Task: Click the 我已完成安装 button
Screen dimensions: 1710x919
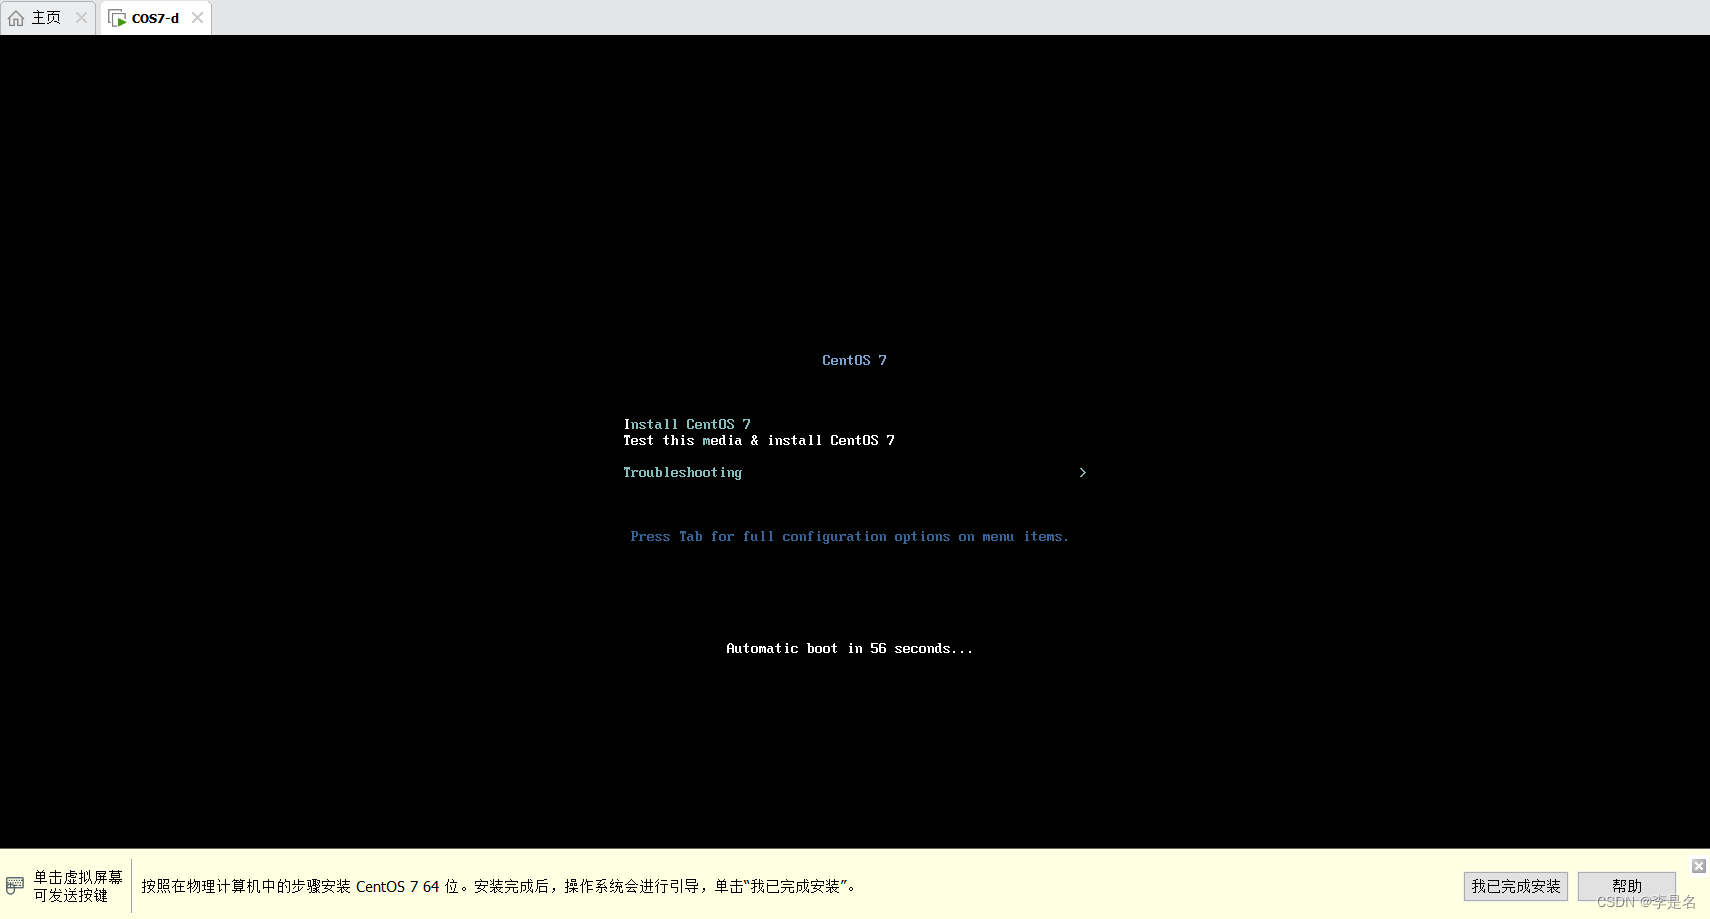Action: coord(1515,886)
